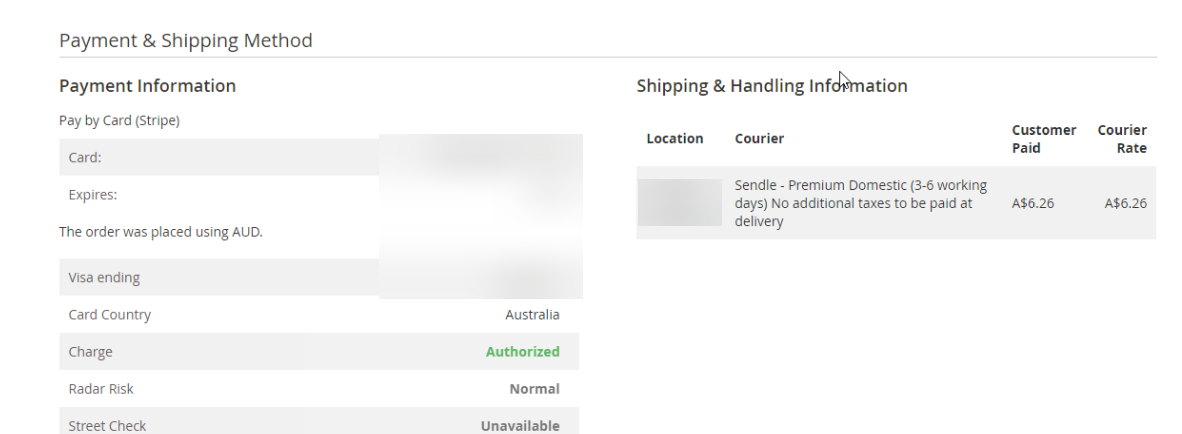1182x434 pixels.
Task: Click the Card row label
Action: coord(84,157)
